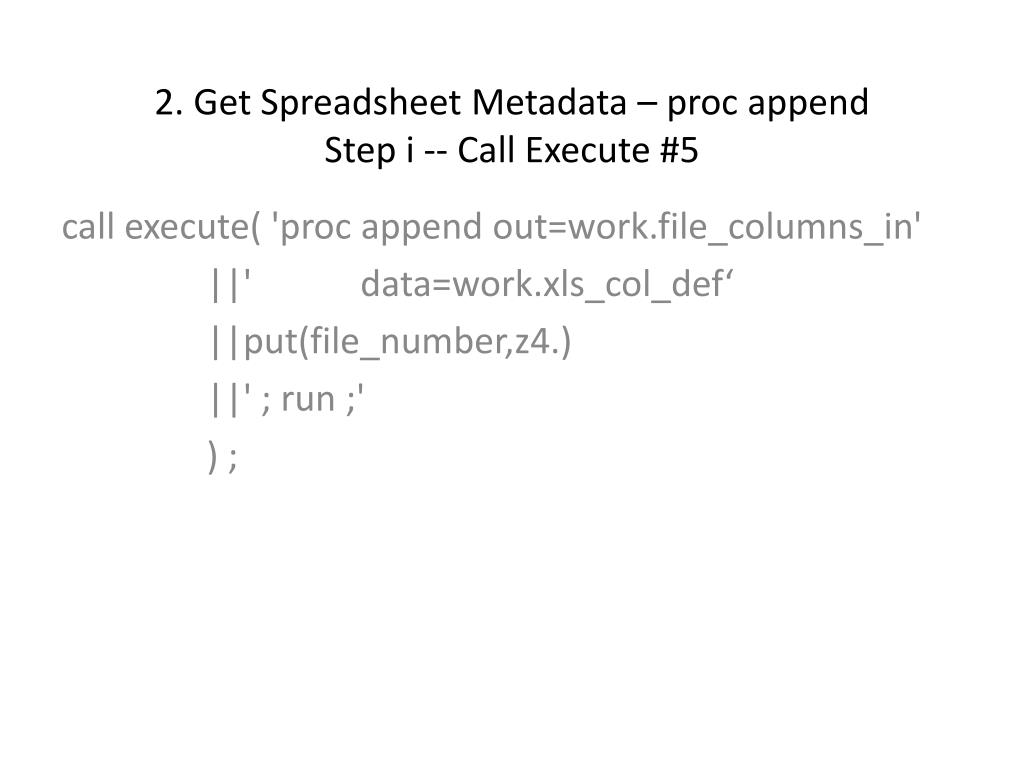This screenshot has width=1024, height=768.
Task: Select "execute(" in the first code line
Action: point(192,229)
